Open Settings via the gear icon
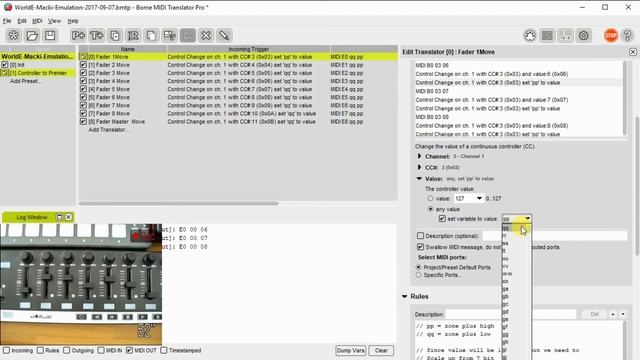Viewport: 640px width, 360px height. (584, 36)
